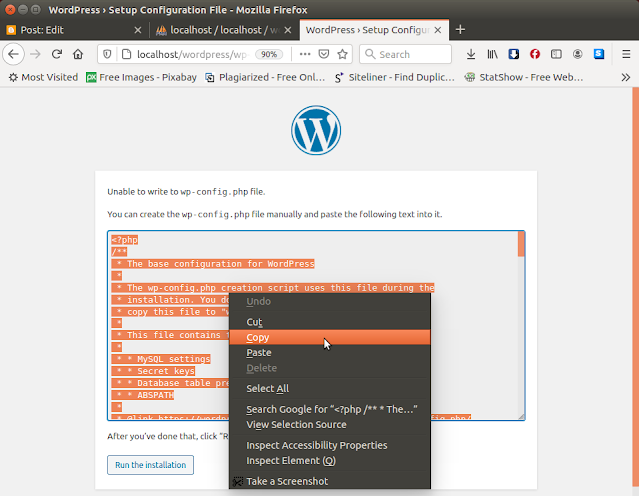The image size is (639, 496).
Task: Close the Post: Edit tab
Action: 138,30
